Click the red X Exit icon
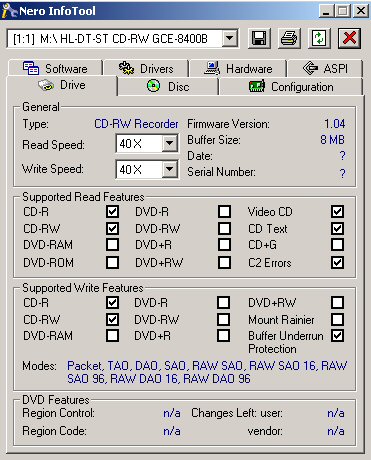 [x=349, y=38]
